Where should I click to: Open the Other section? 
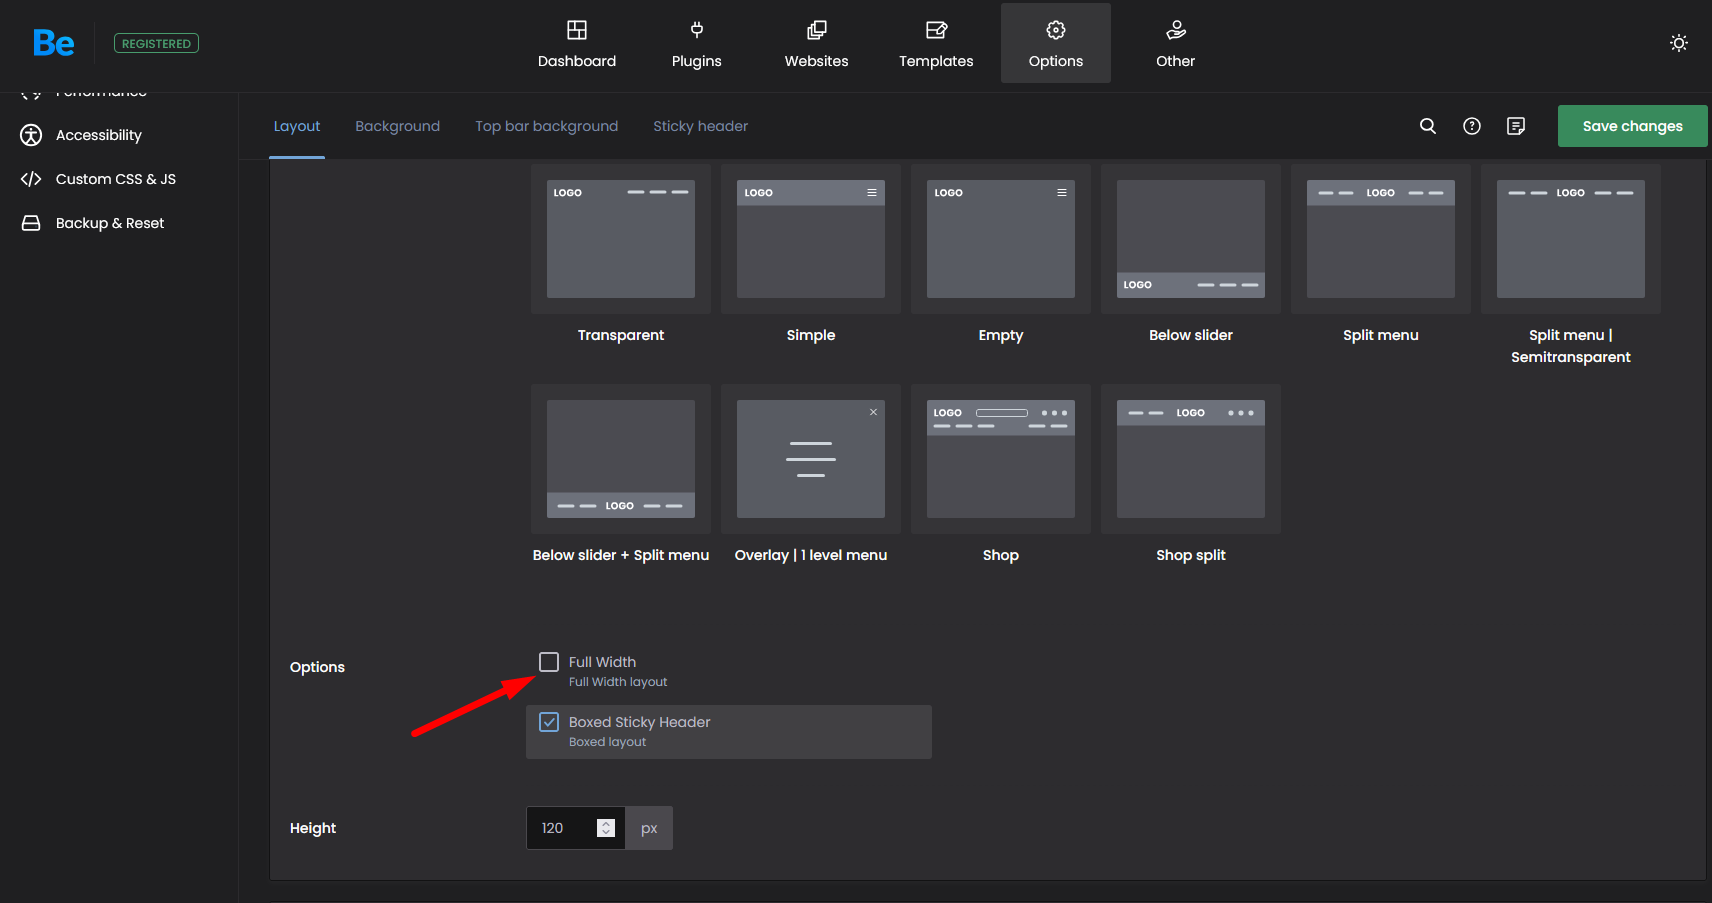(1176, 43)
